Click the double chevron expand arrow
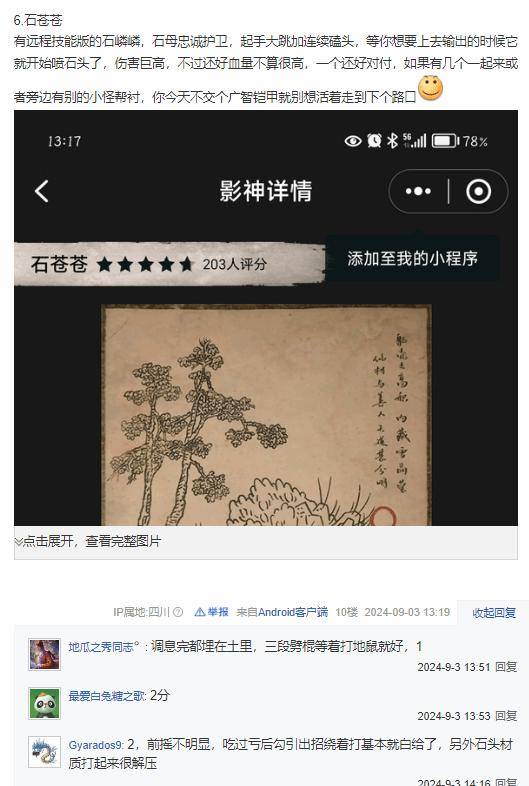 click(x=19, y=542)
